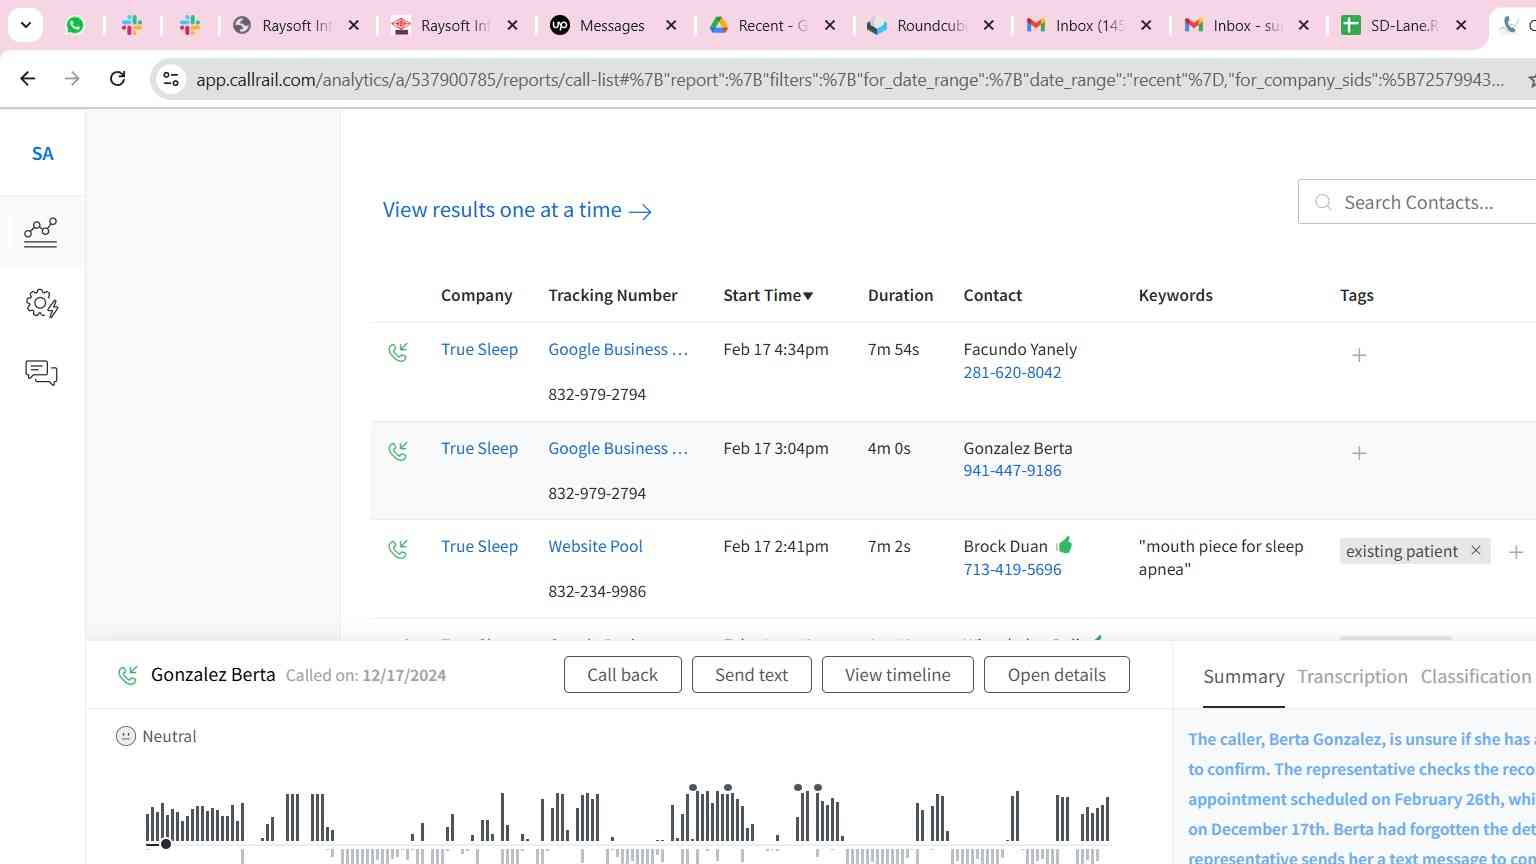Open the CallRail analytics reports icon
1536x864 pixels.
point(41,232)
